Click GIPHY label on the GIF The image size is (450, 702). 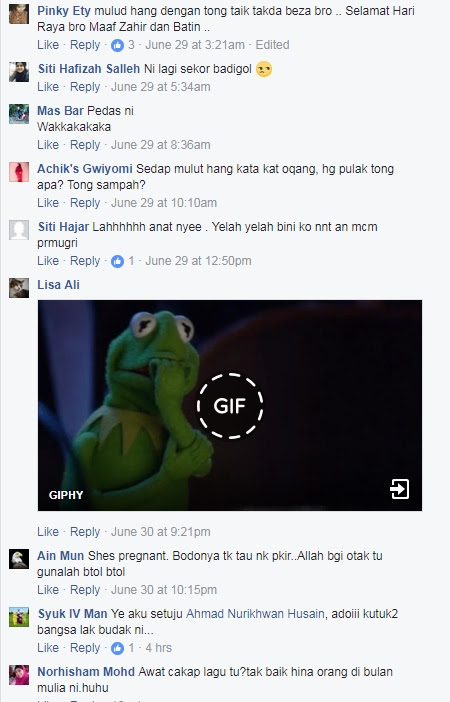click(x=66, y=495)
